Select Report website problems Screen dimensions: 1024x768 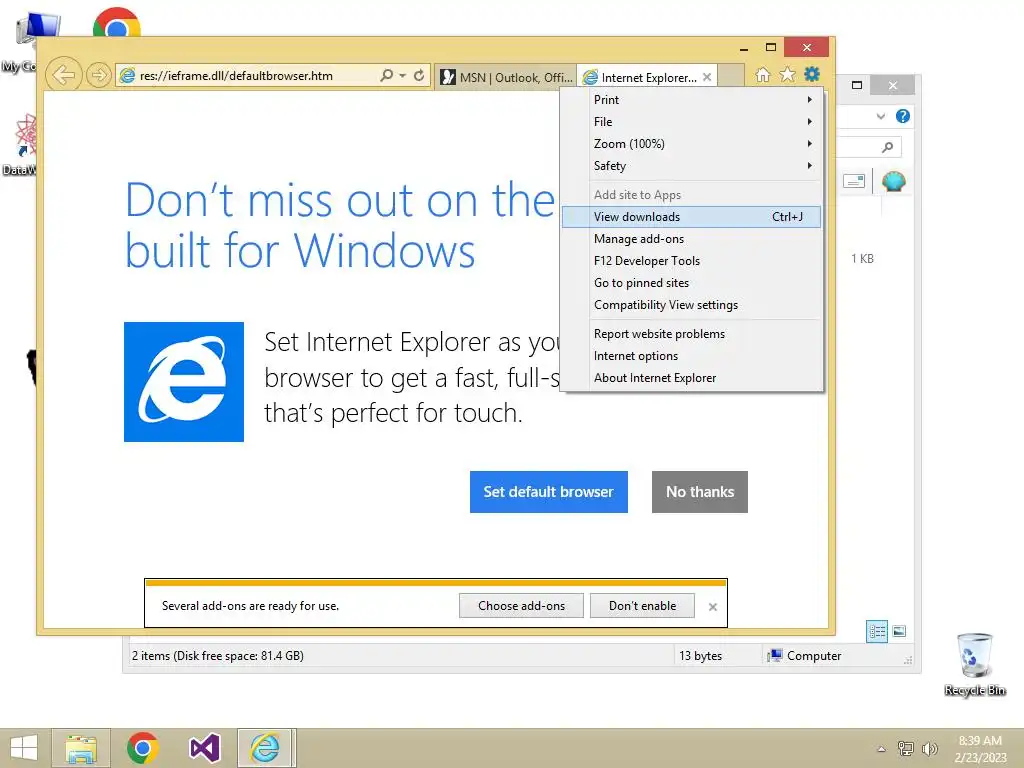(691, 334)
